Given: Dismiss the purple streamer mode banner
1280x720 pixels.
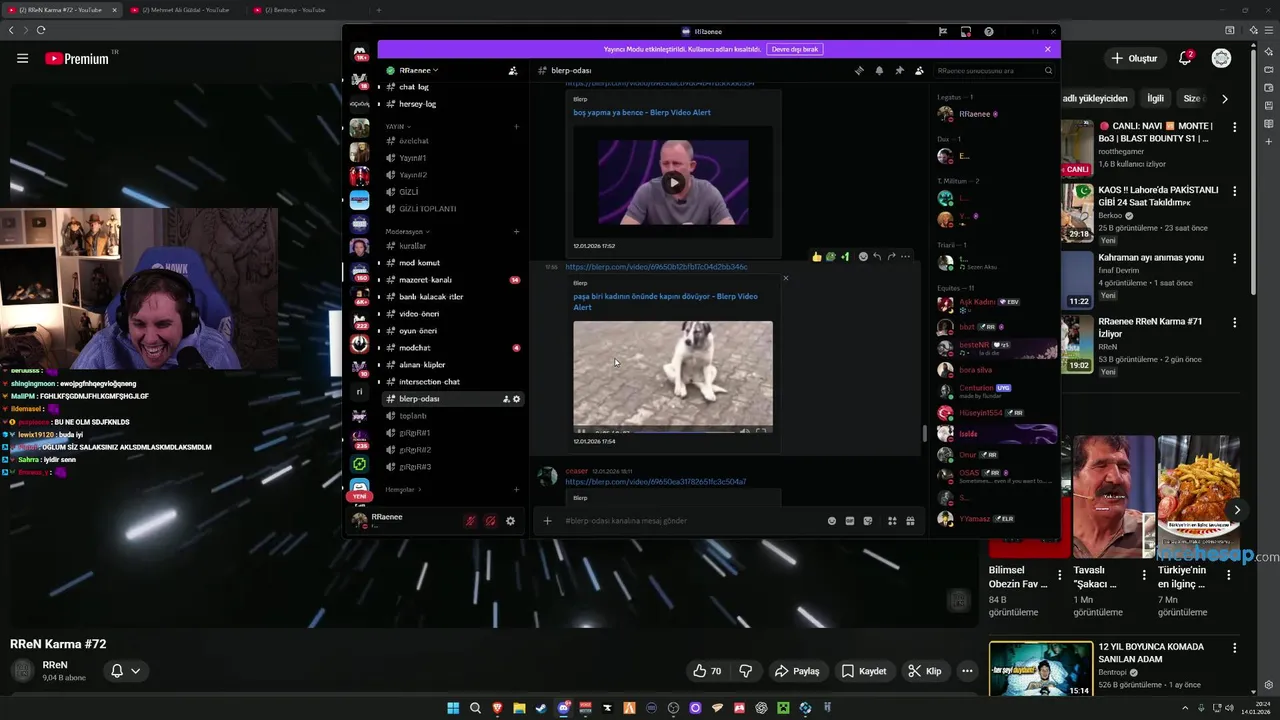Looking at the screenshot, I should (x=1047, y=49).
